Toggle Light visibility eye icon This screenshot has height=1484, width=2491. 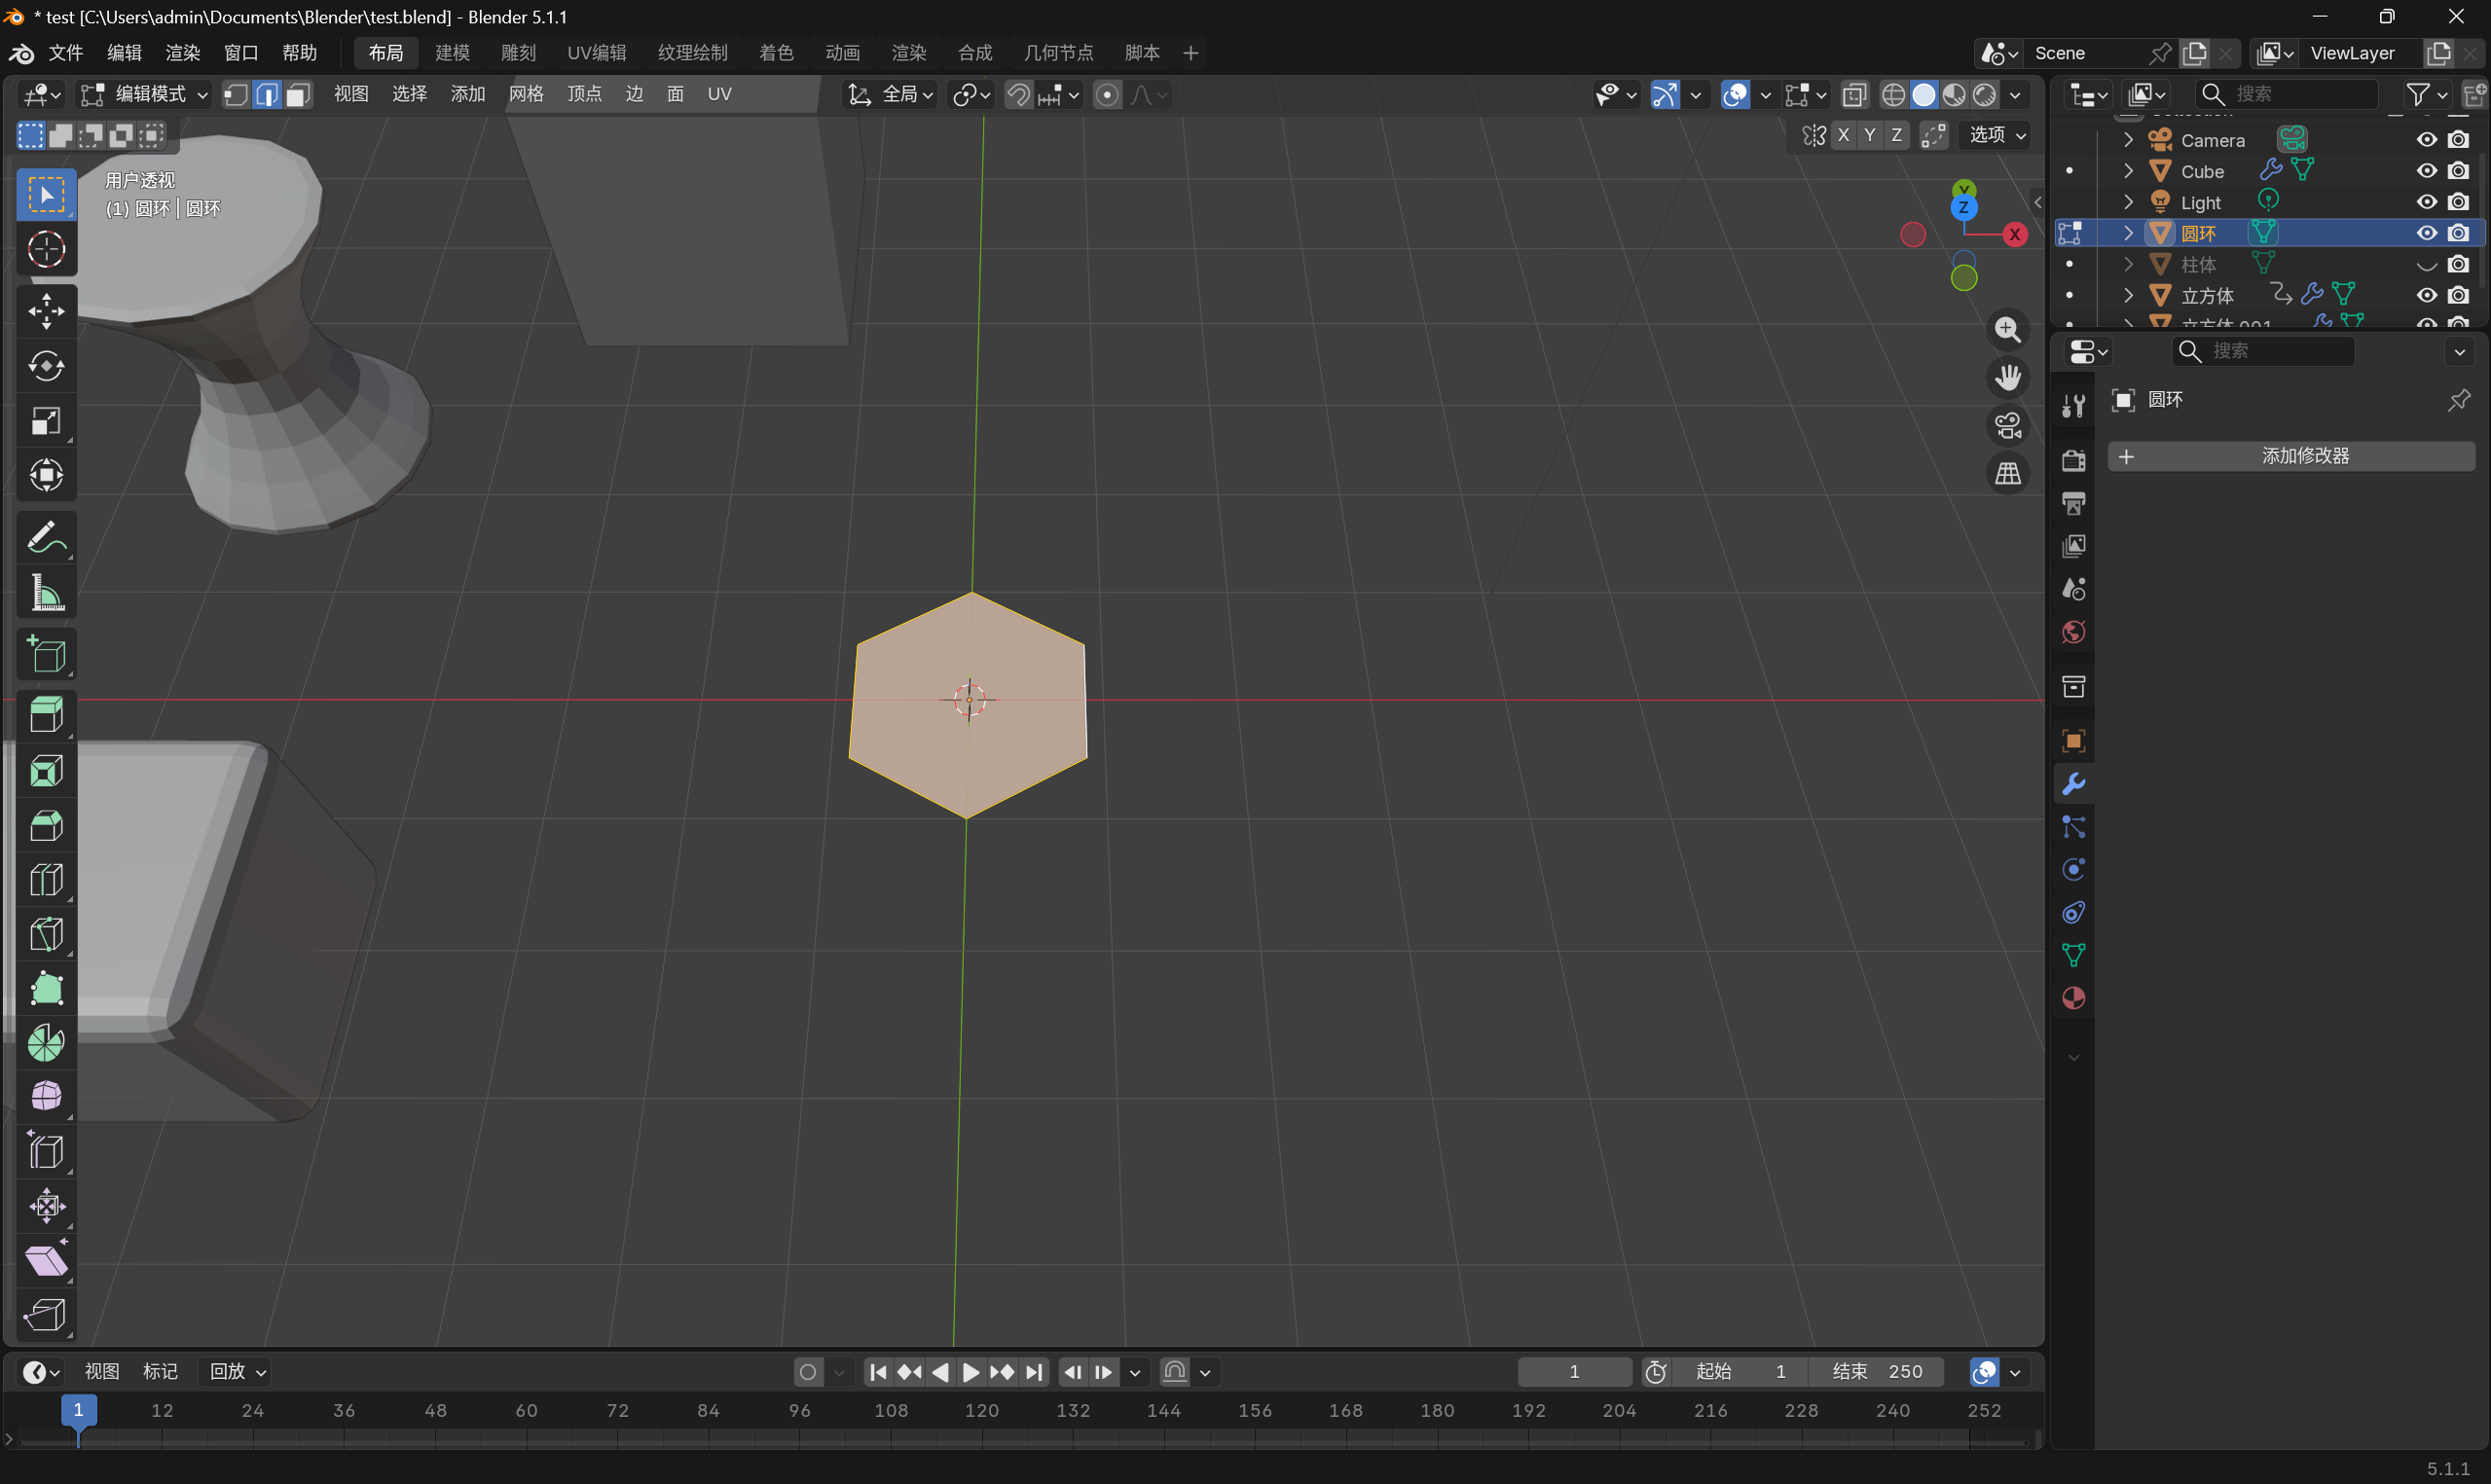coord(2427,202)
